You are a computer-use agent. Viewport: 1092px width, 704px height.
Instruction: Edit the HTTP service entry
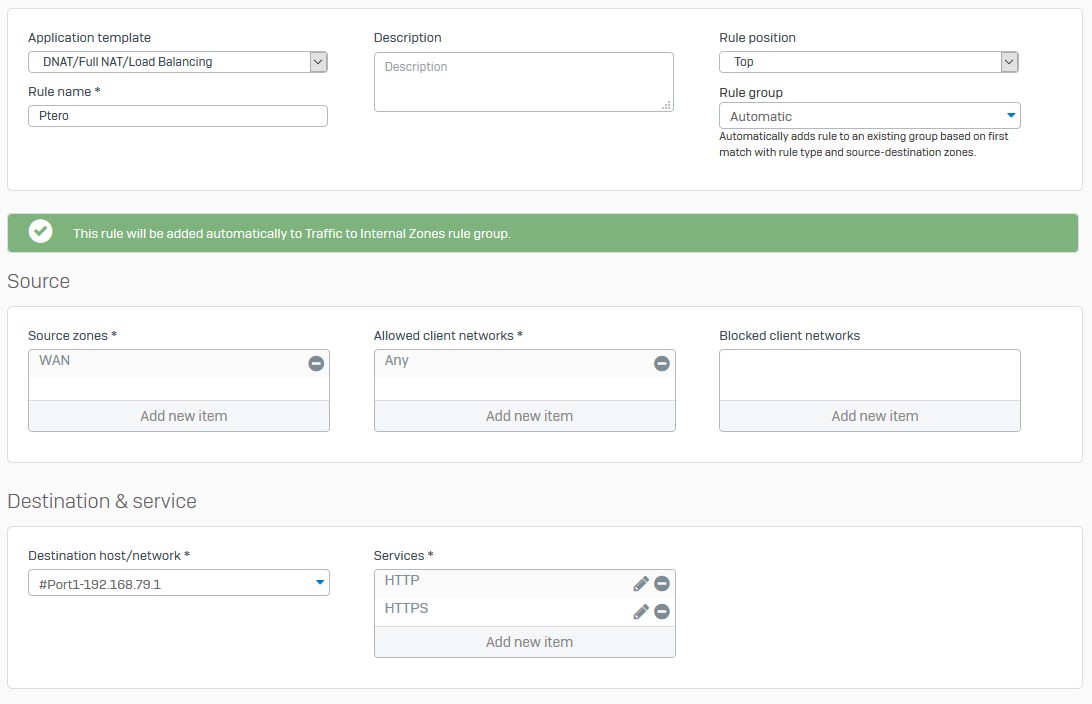pos(641,584)
